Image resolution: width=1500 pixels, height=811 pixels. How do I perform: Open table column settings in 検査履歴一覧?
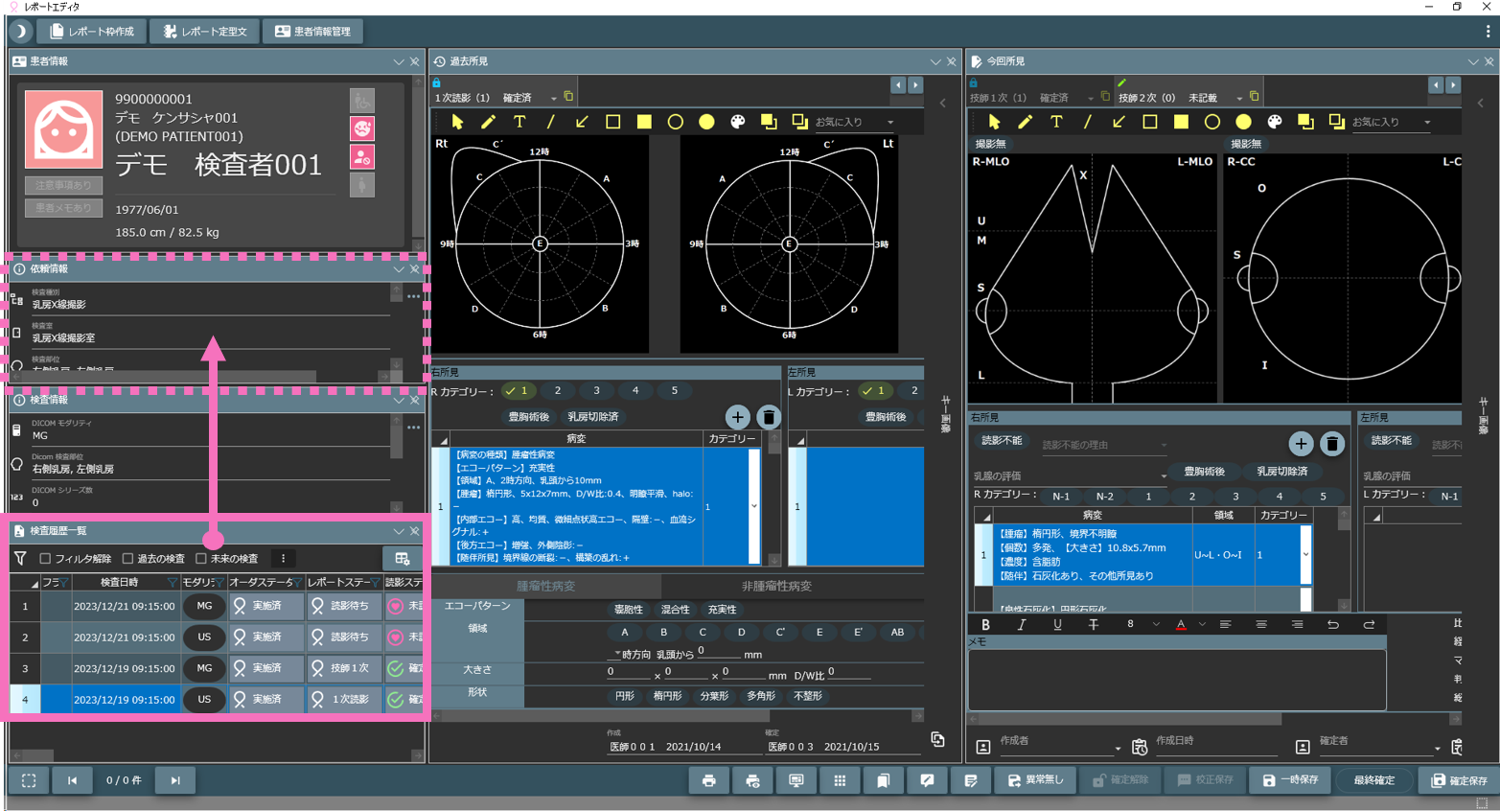pos(402,558)
